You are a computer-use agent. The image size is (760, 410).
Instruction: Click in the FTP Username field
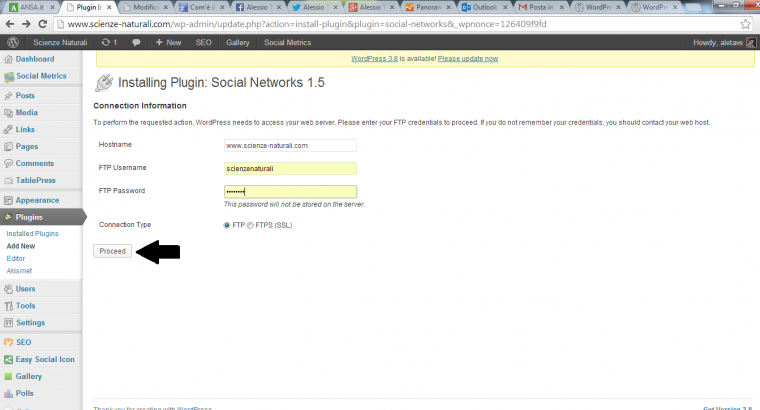290,169
